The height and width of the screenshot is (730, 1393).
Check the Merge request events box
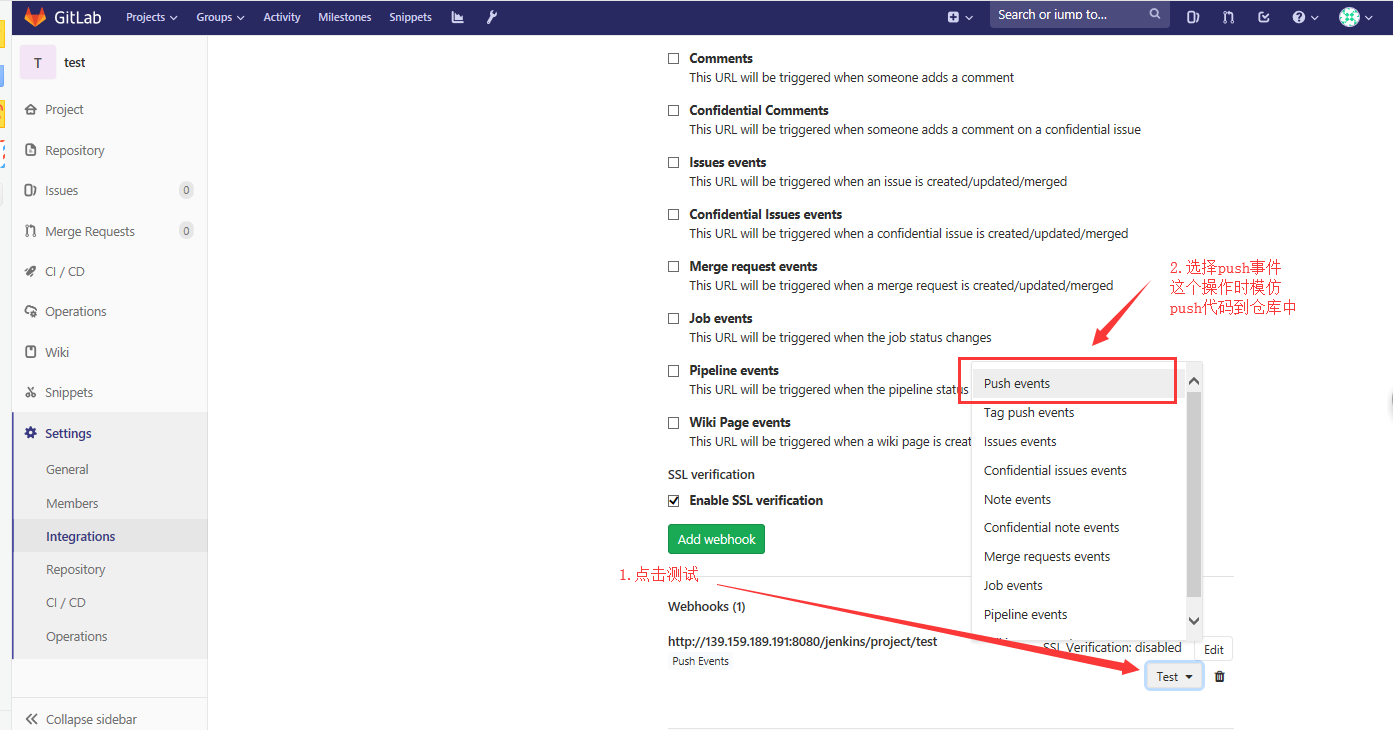[674, 267]
